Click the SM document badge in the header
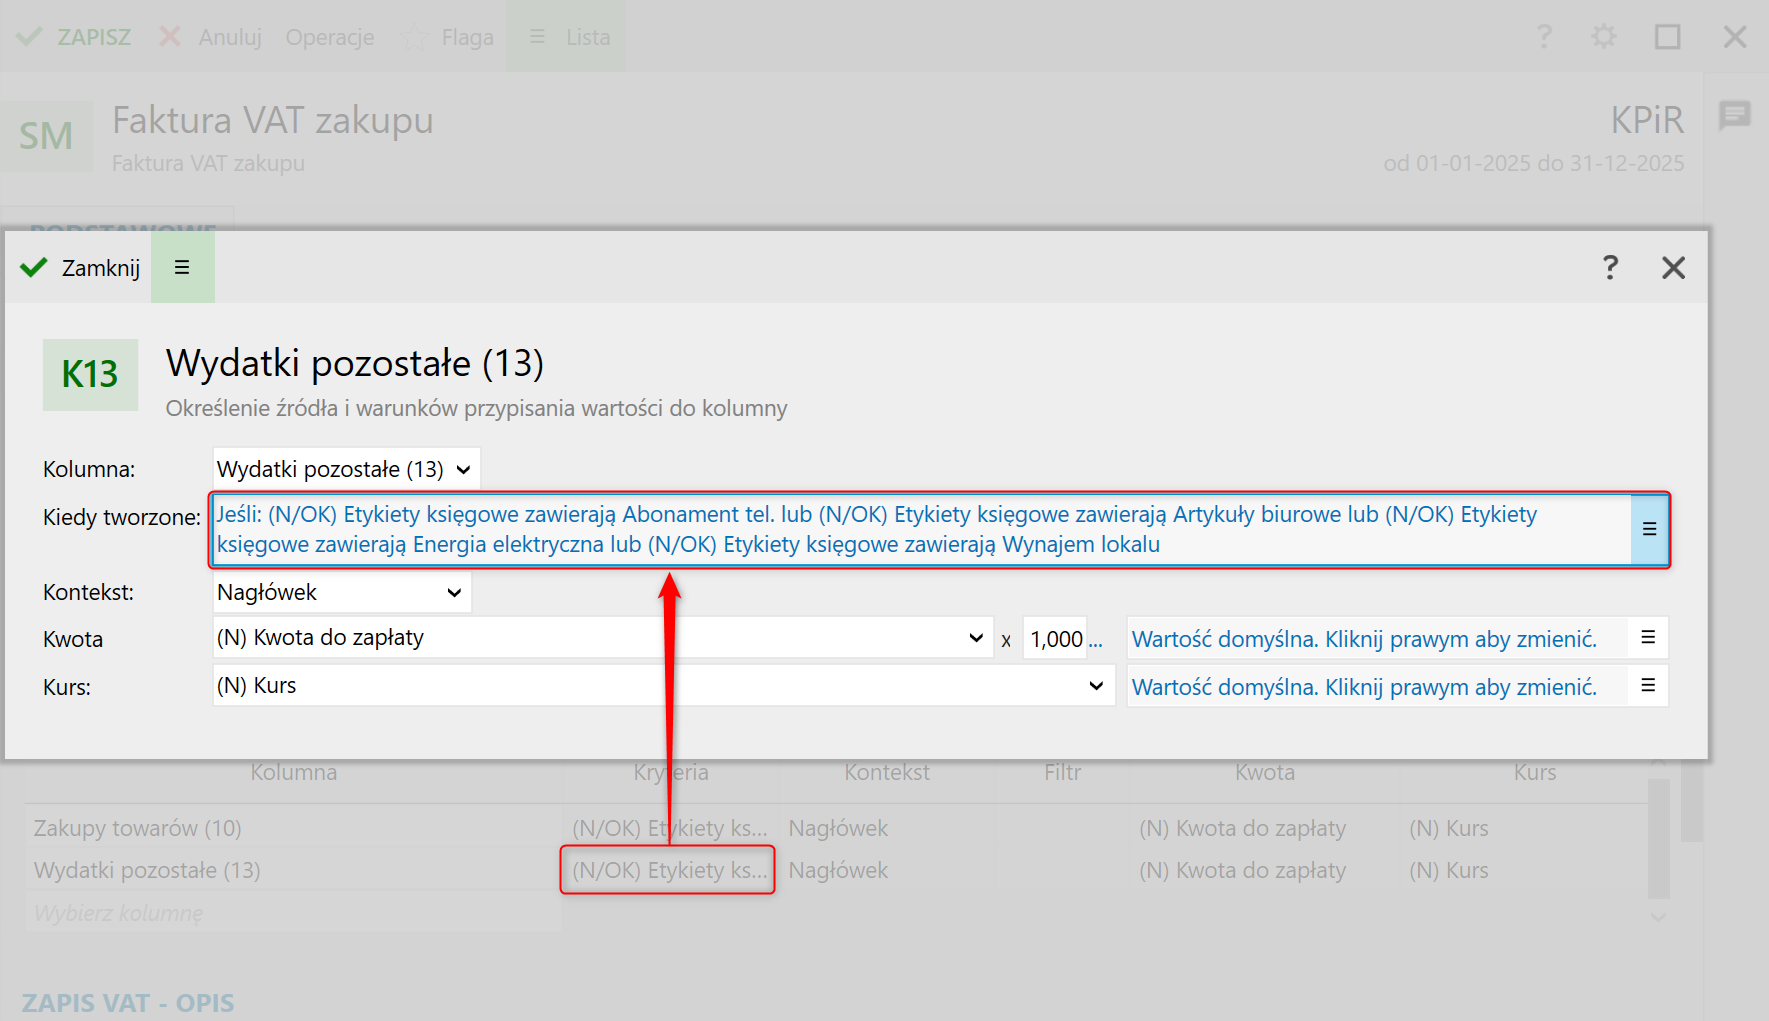The height and width of the screenshot is (1021, 1769). (x=46, y=136)
